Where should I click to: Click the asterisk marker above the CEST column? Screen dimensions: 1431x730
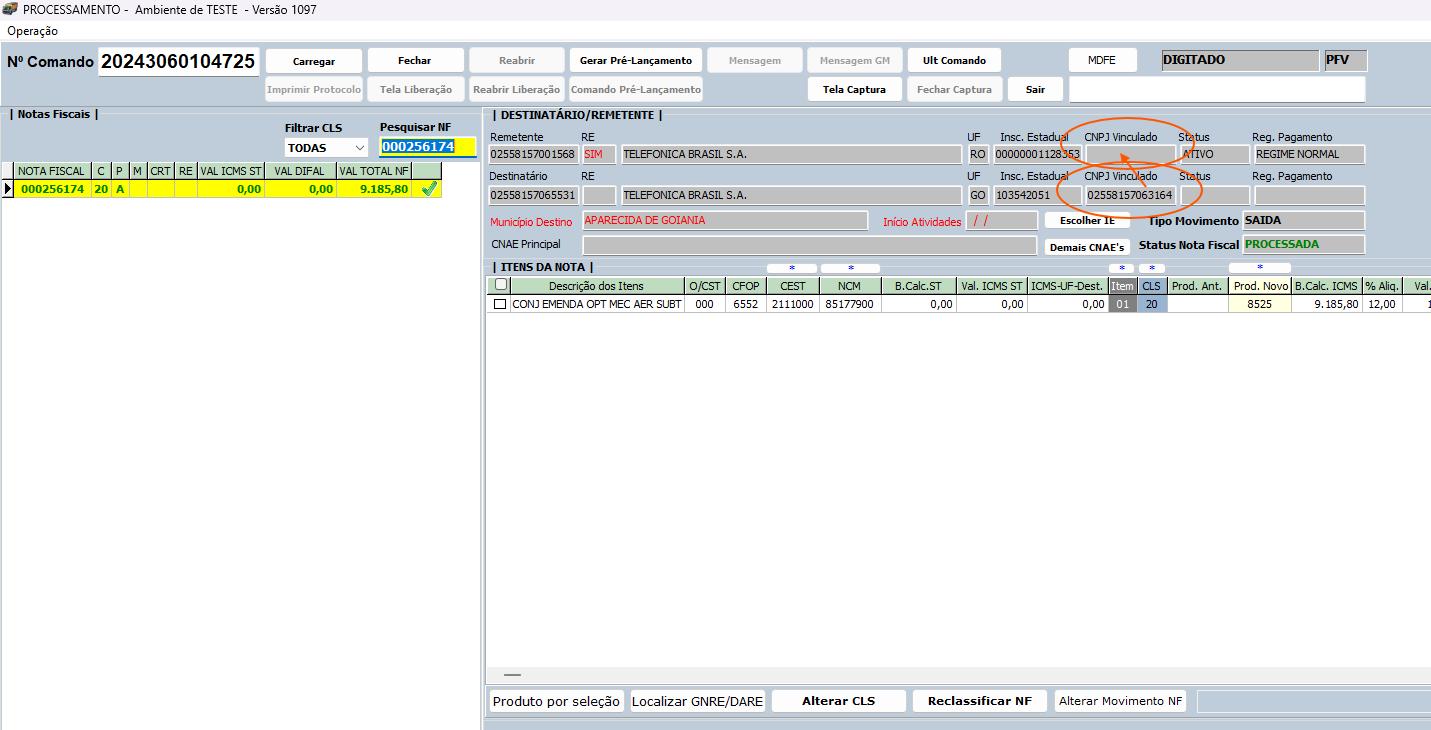pos(792,269)
